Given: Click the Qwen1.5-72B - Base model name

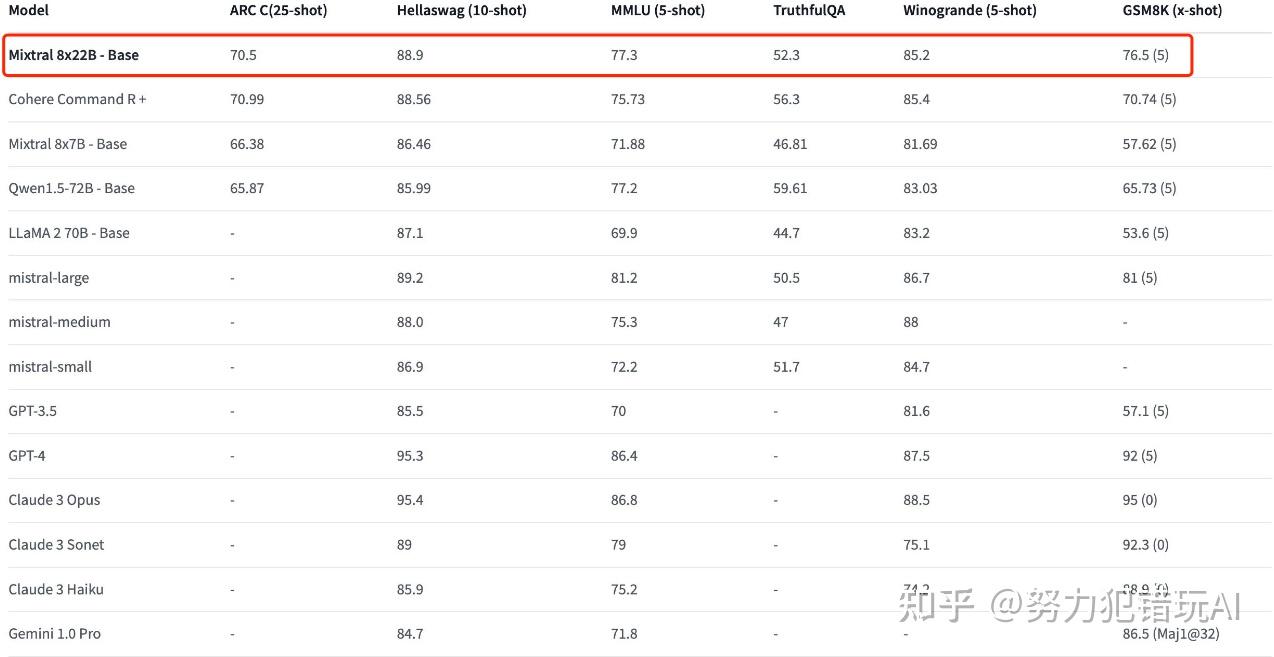Looking at the screenshot, I should coord(71,188).
